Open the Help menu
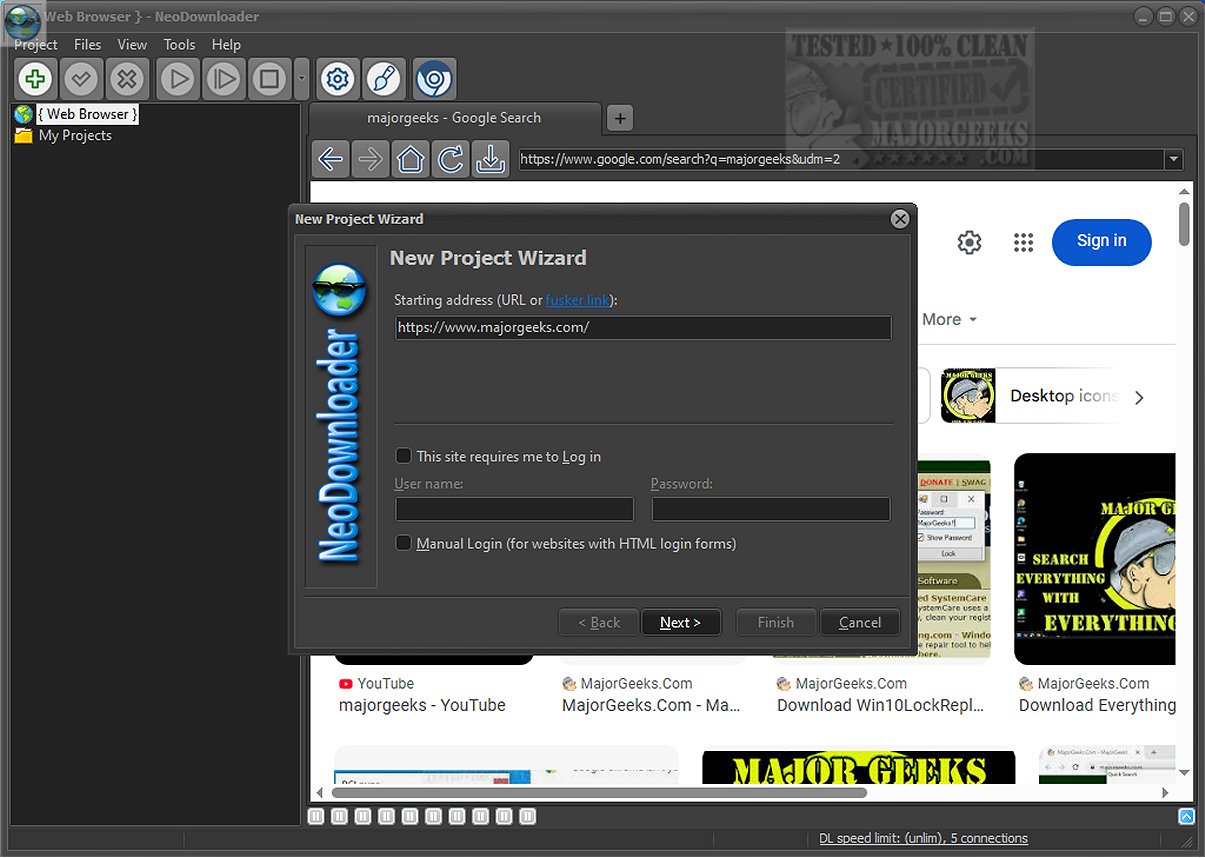The height and width of the screenshot is (858, 1205). tap(226, 44)
